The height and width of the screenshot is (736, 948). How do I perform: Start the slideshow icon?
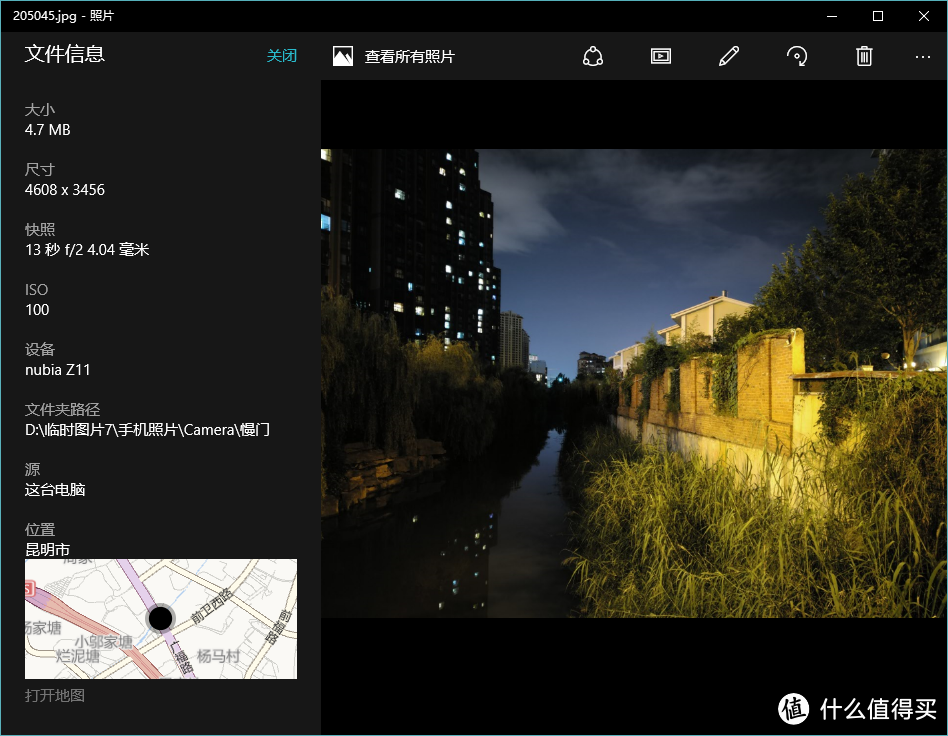(661, 56)
